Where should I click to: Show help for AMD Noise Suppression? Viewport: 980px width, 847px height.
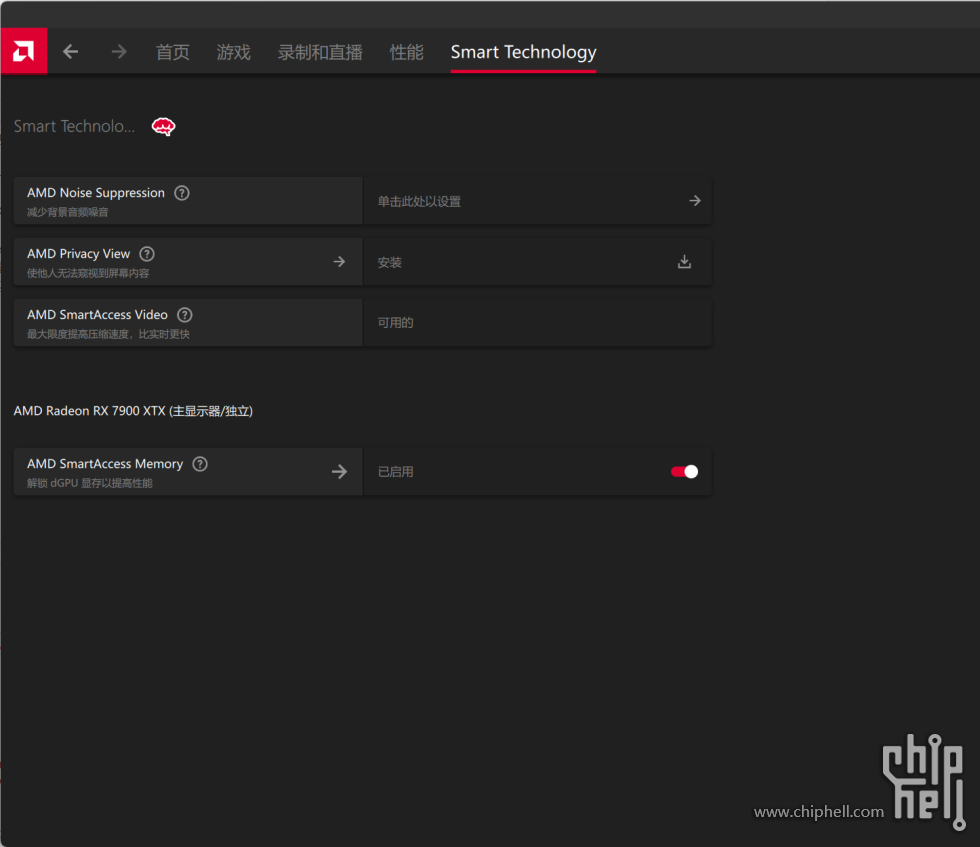[182, 193]
